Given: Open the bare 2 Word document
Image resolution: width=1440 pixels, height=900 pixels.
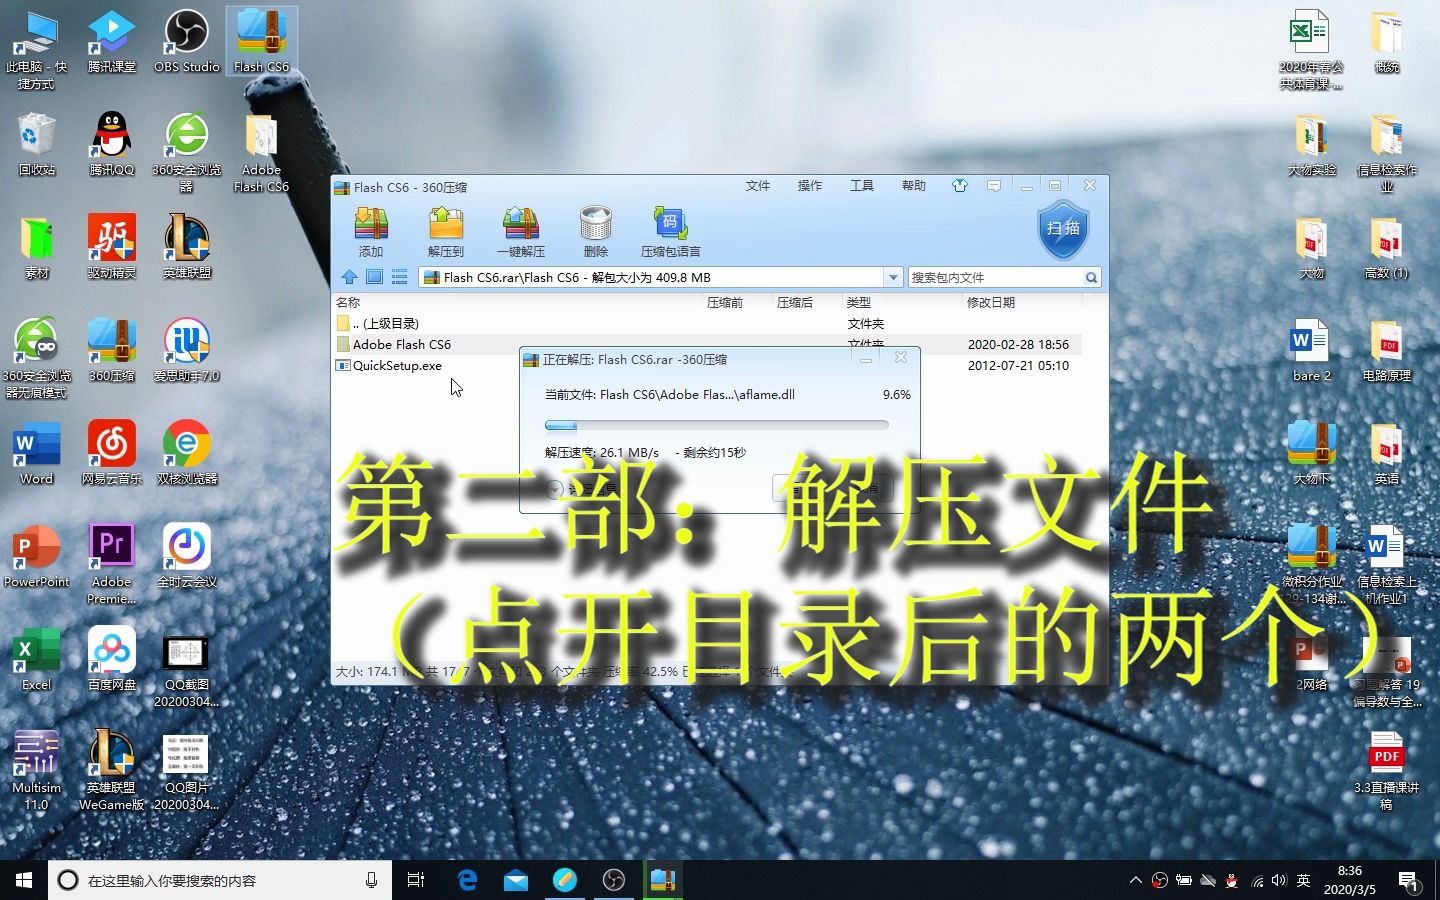Looking at the screenshot, I should click(x=1311, y=351).
